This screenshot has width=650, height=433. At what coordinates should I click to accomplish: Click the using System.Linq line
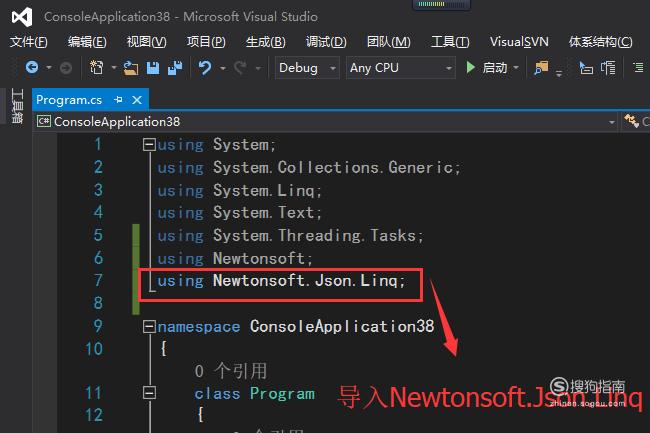tap(239, 191)
